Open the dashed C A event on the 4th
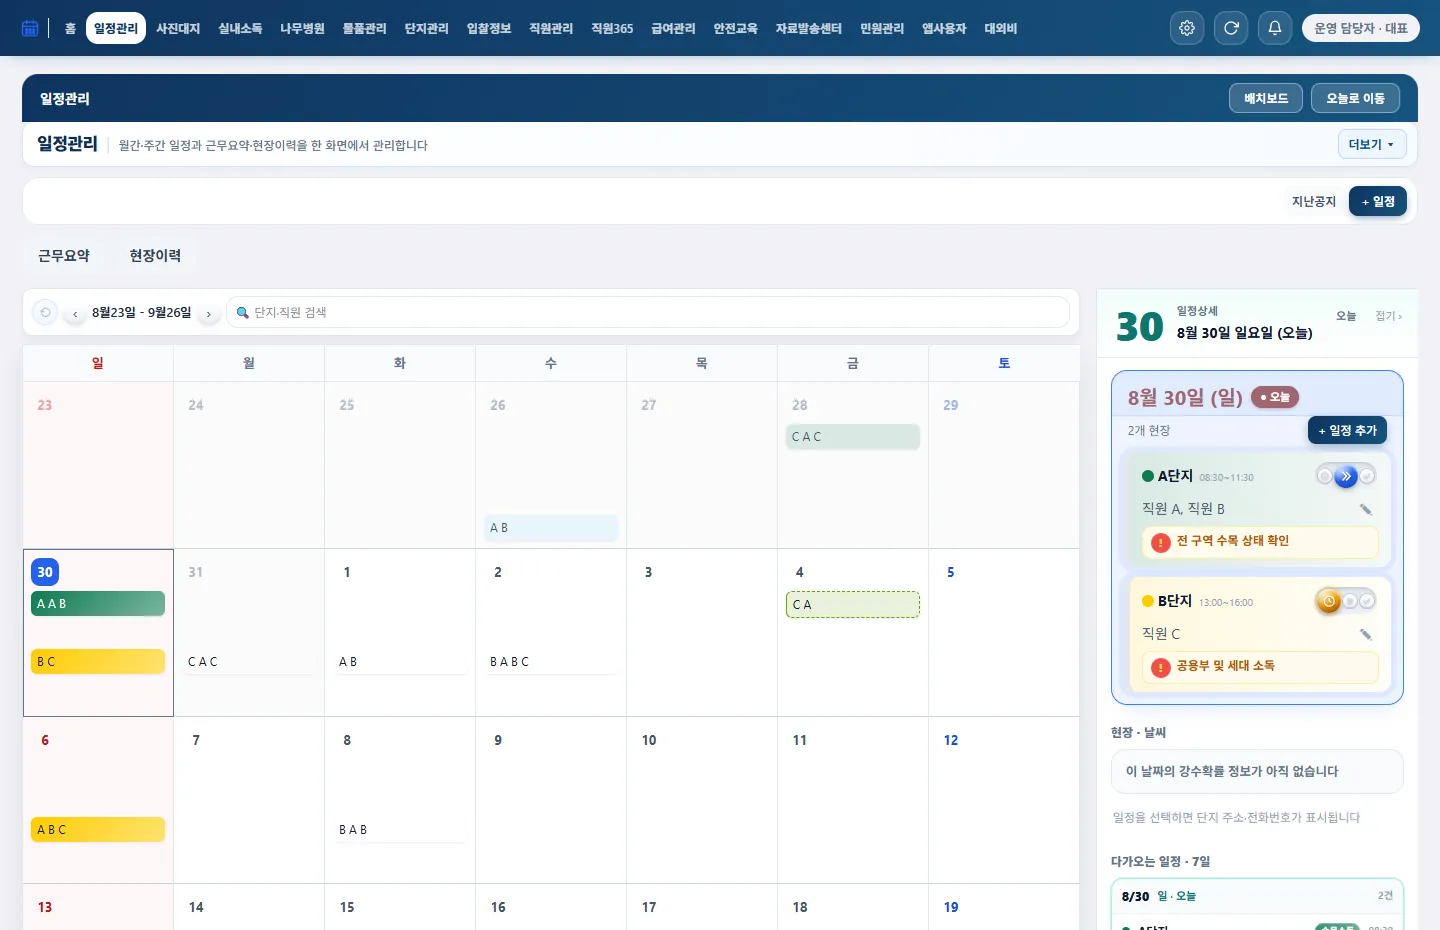The width and height of the screenshot is (1440, 930). (853, 604)
